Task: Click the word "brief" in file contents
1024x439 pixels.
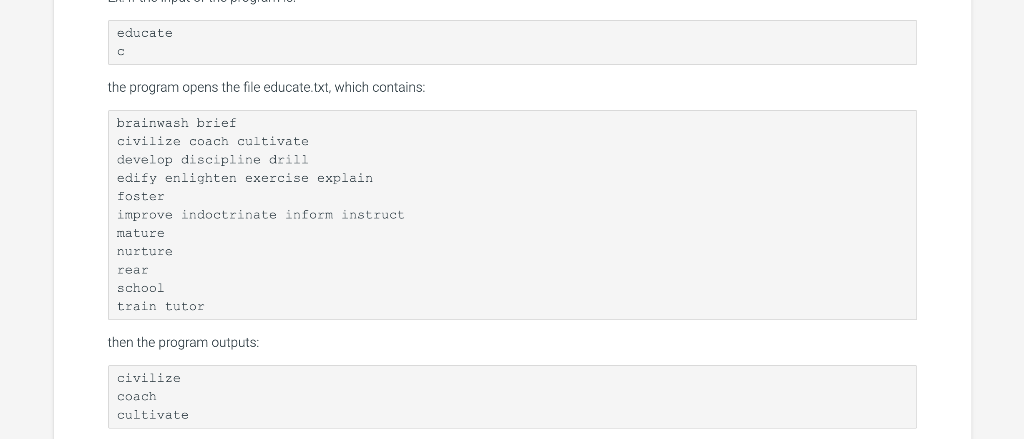Action: click(216, 123)
